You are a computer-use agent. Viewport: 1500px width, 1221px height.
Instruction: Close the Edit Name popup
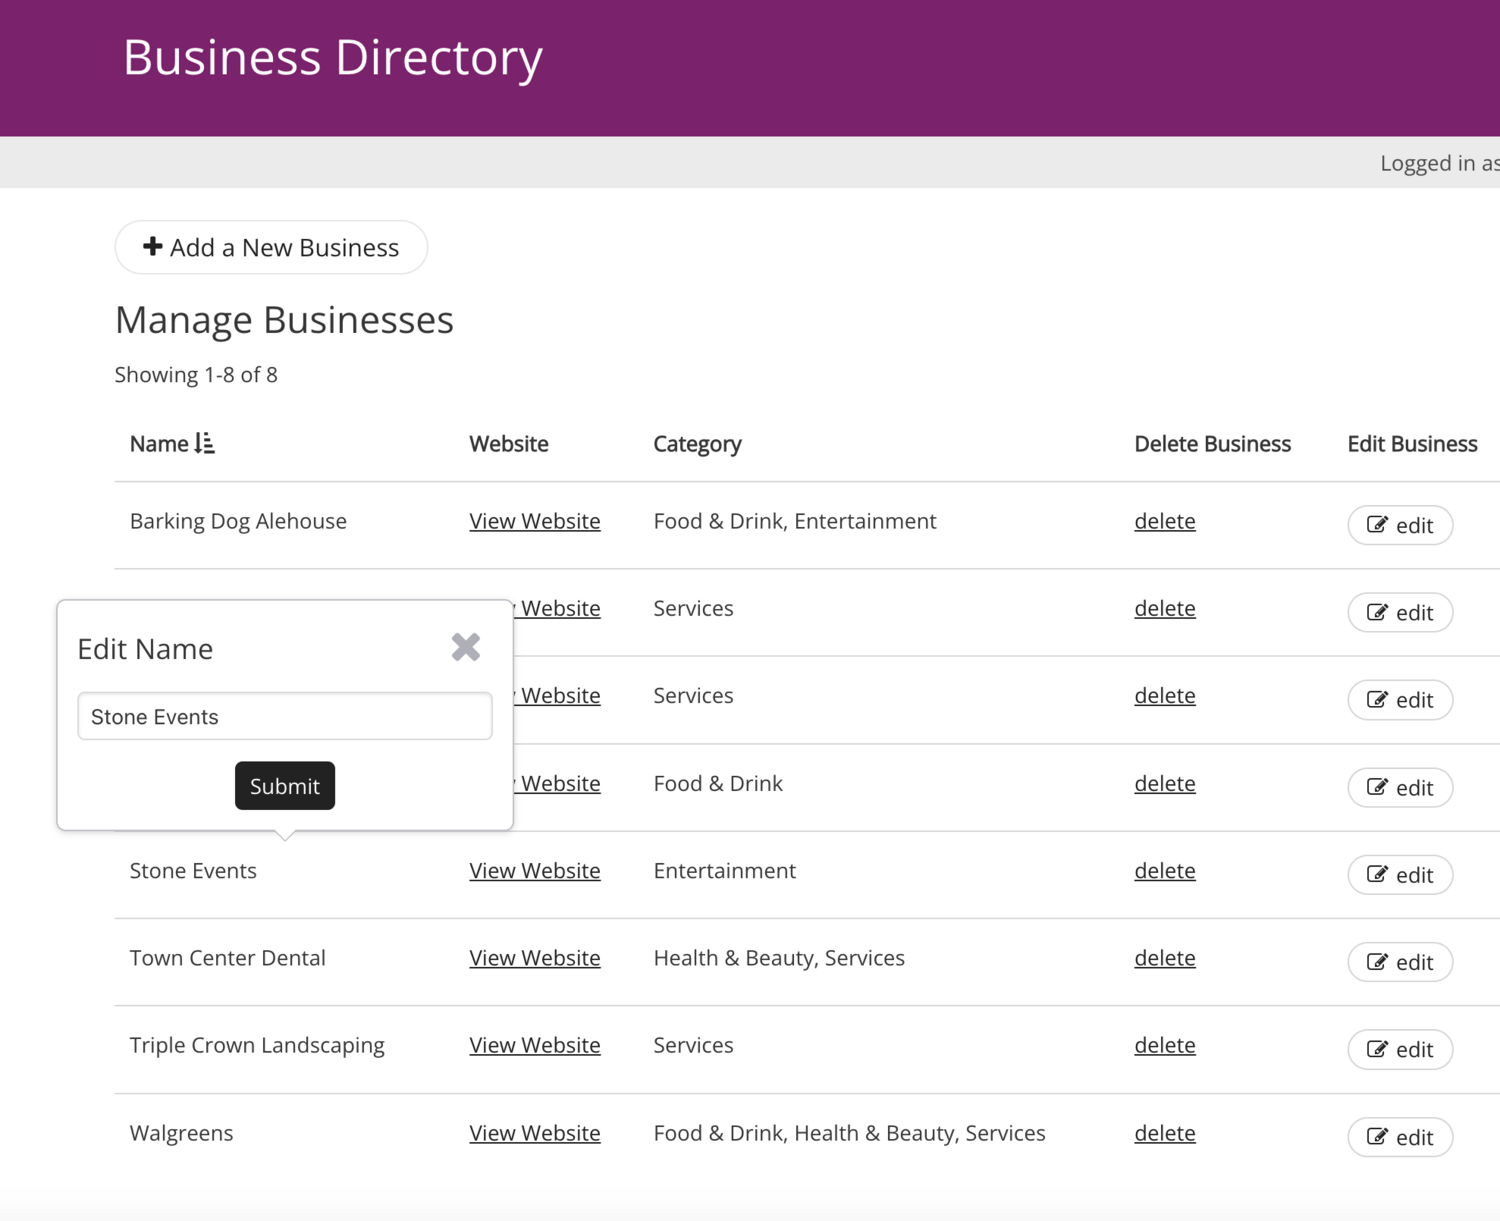[x=465, y=647]
